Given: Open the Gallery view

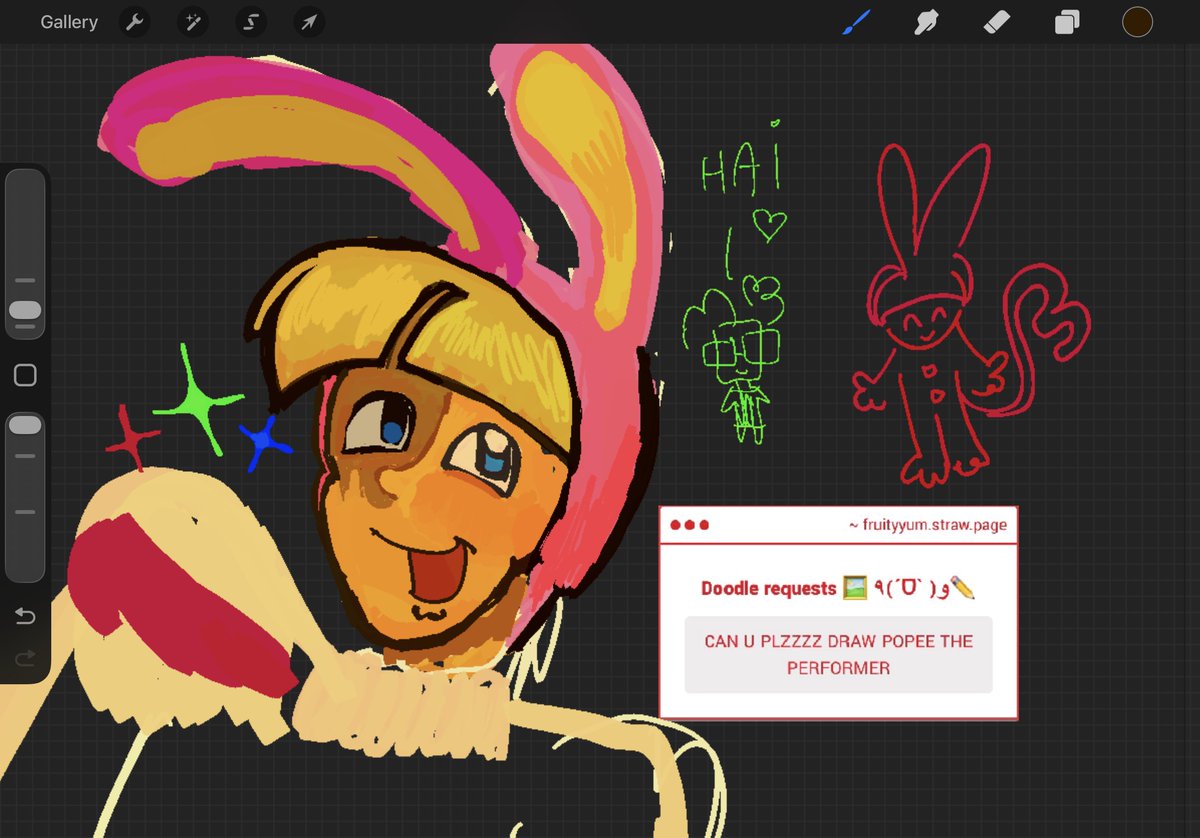Looking at the screenshot, I should pyautogui.click(x=69, y=22).
